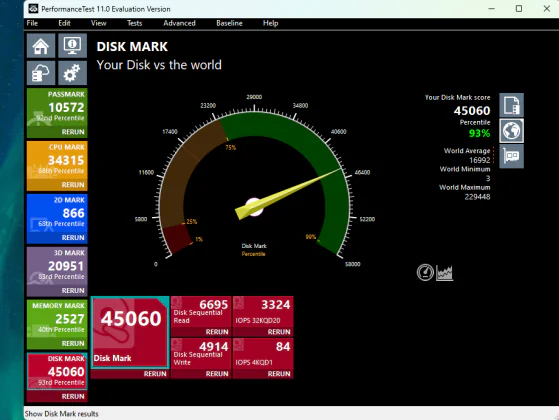Select the PassMark 10572 score tile
559x420 pixels.
point(57,108)
